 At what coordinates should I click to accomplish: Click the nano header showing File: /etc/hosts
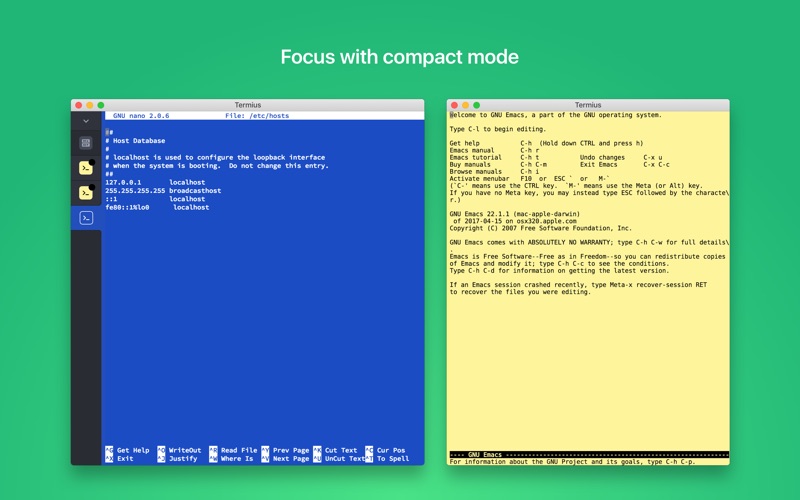[x=257, y=116]
